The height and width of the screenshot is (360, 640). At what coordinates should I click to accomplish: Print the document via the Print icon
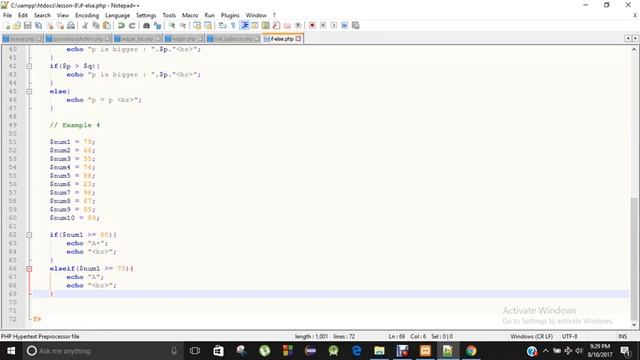pos(71,25)
